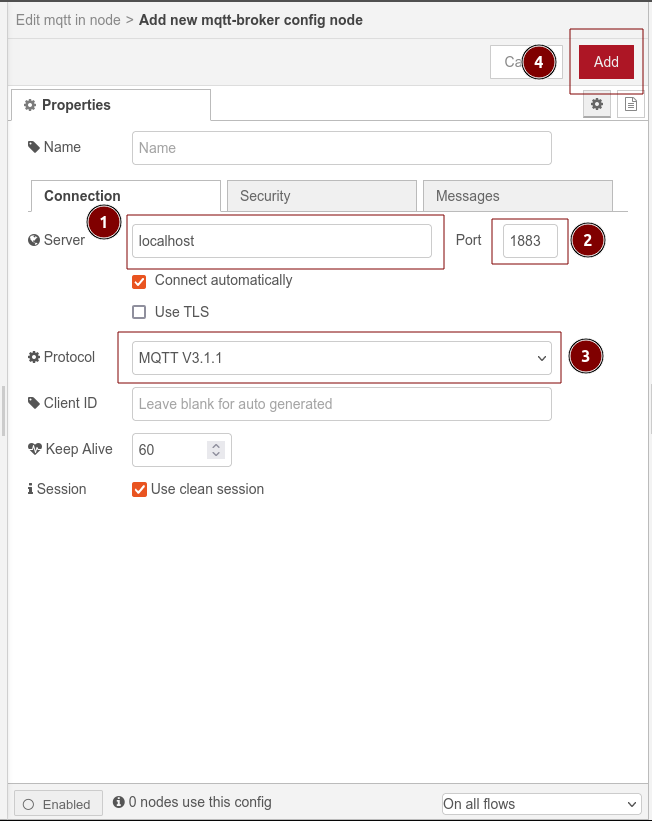The height and width of the screenshot is (821, 652).
Task: Open node settings gear icon
Action: (597, 104)
